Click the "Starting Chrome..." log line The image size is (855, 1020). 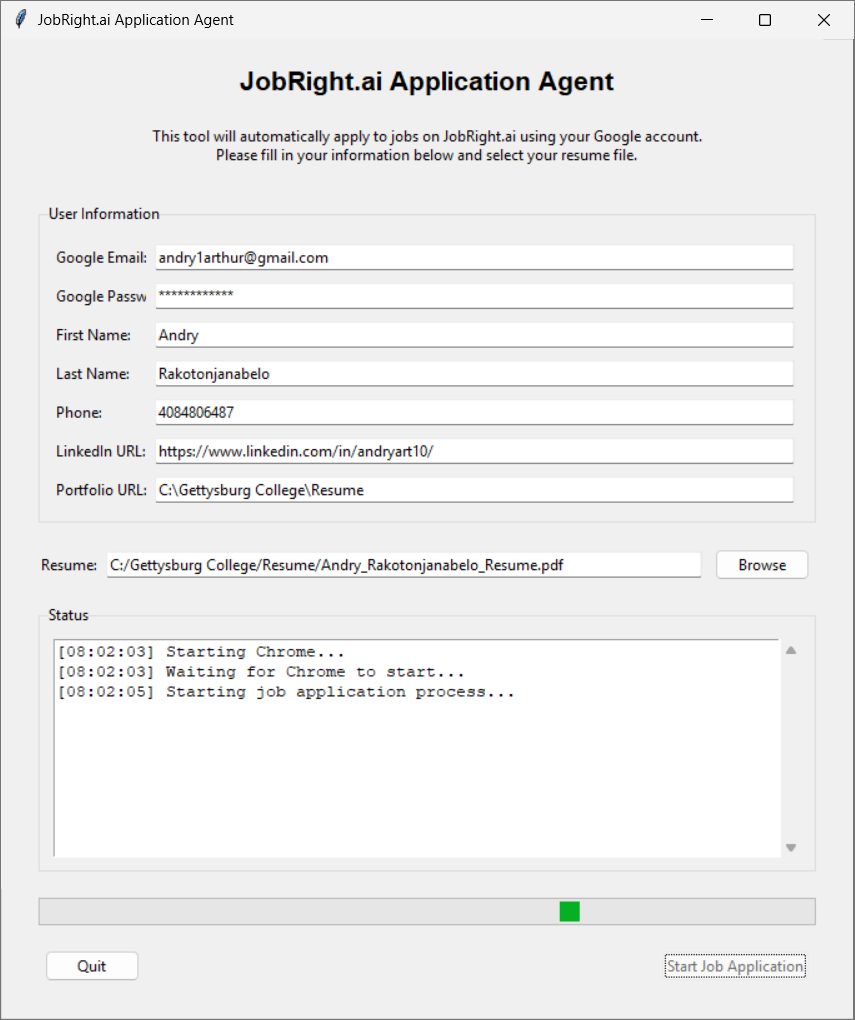(x=202, y=652)
